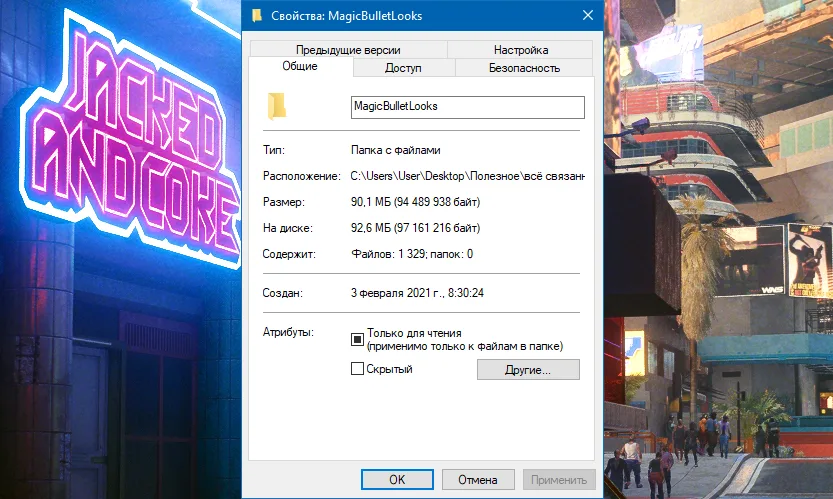
Task: Click the 'Другие...' attributes button
Action: 528,370
